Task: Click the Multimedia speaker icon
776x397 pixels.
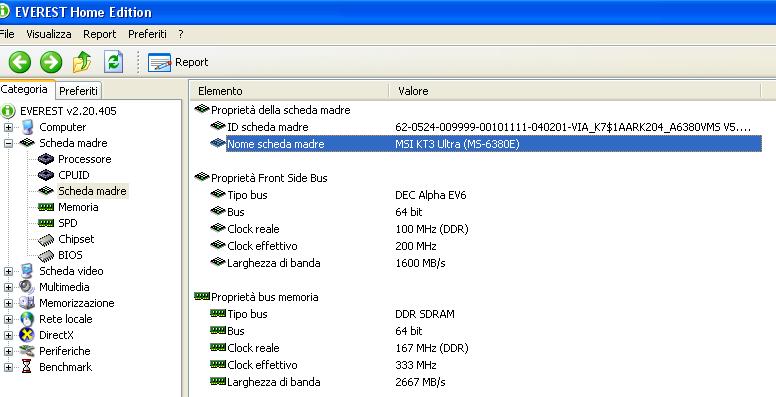Action: 27,287
